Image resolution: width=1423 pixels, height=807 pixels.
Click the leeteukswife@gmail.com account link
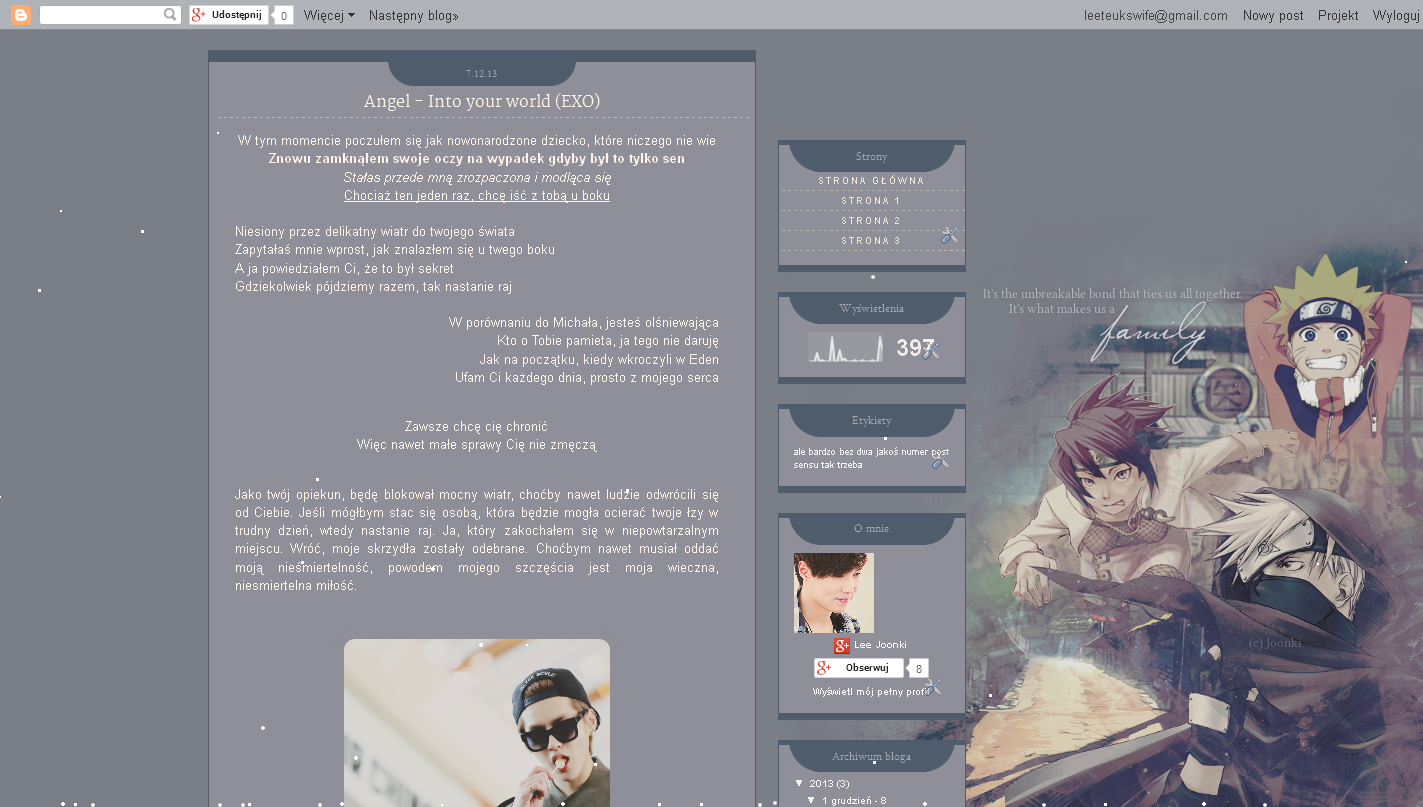tap(1155, 15)
